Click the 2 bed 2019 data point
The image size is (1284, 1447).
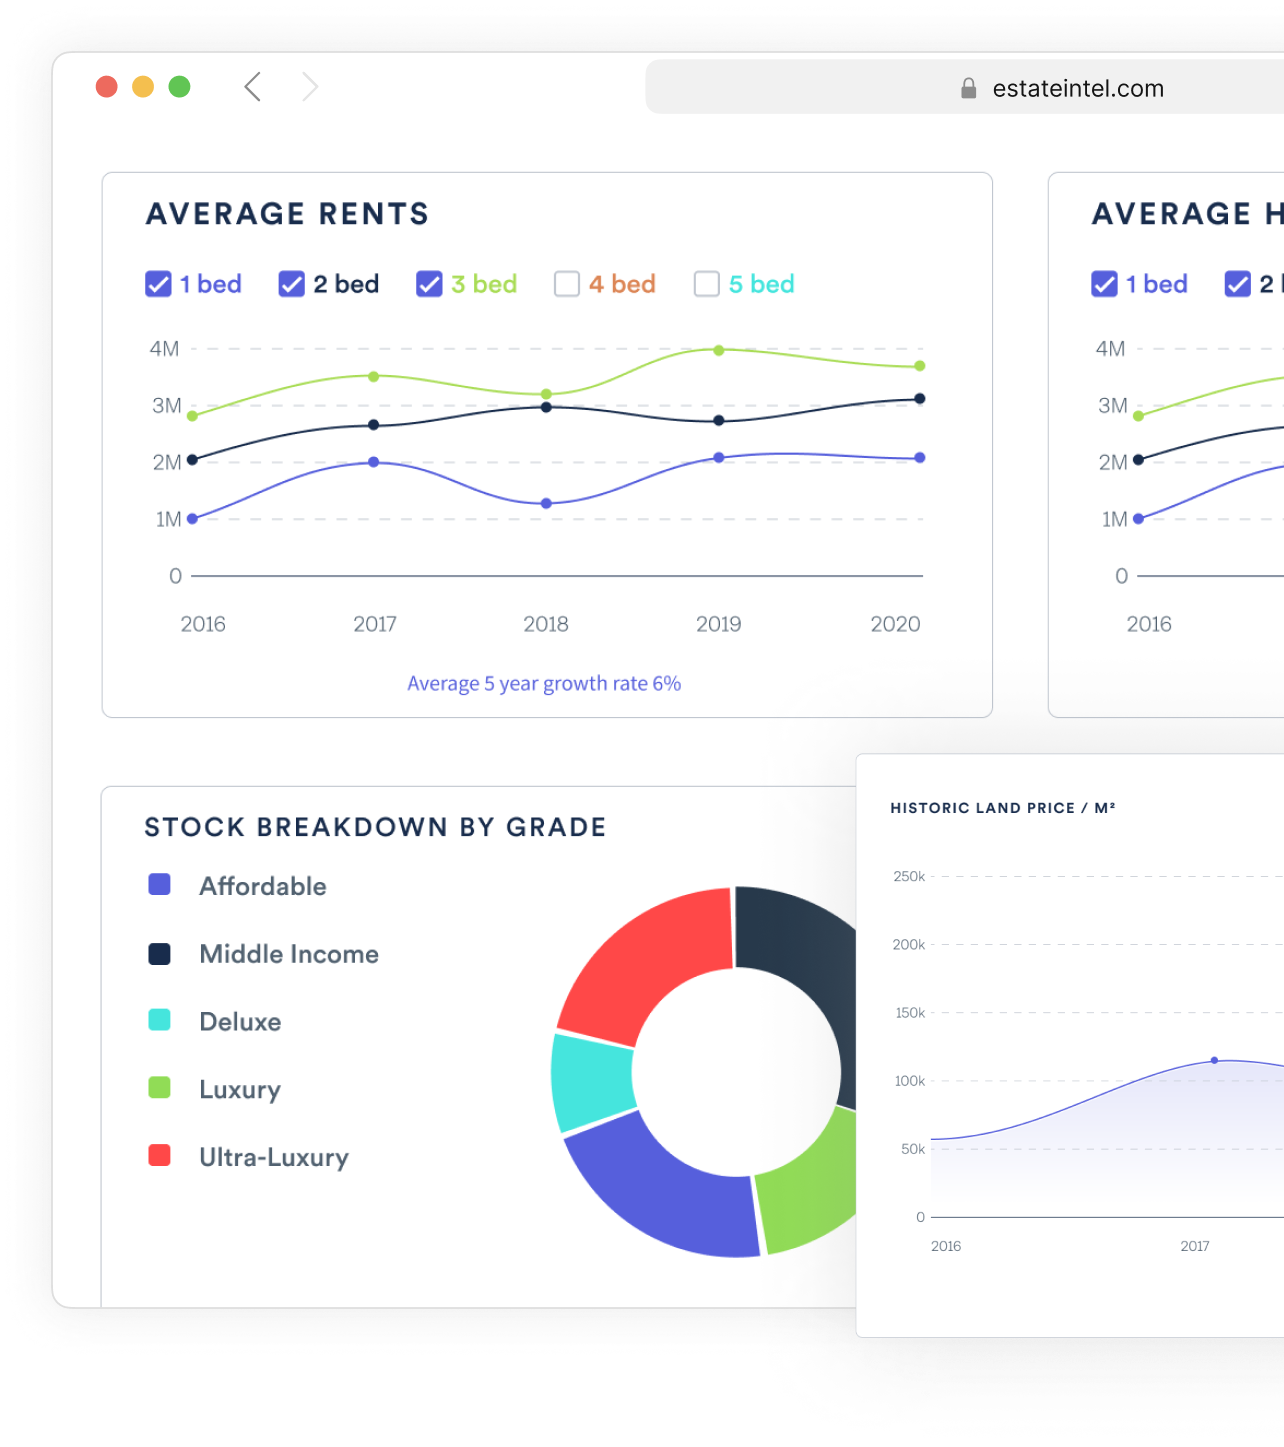[719, 421]
